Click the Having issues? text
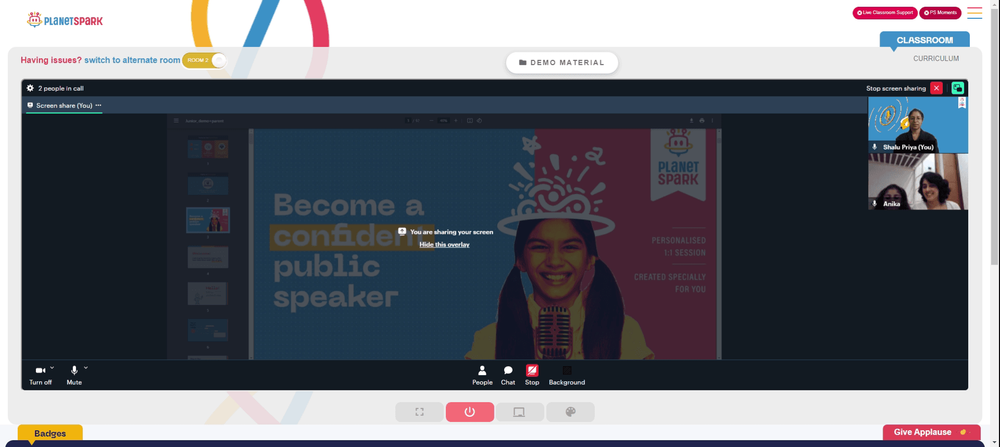The height and width of the screenshot is (447, 1000). [51, 60]
